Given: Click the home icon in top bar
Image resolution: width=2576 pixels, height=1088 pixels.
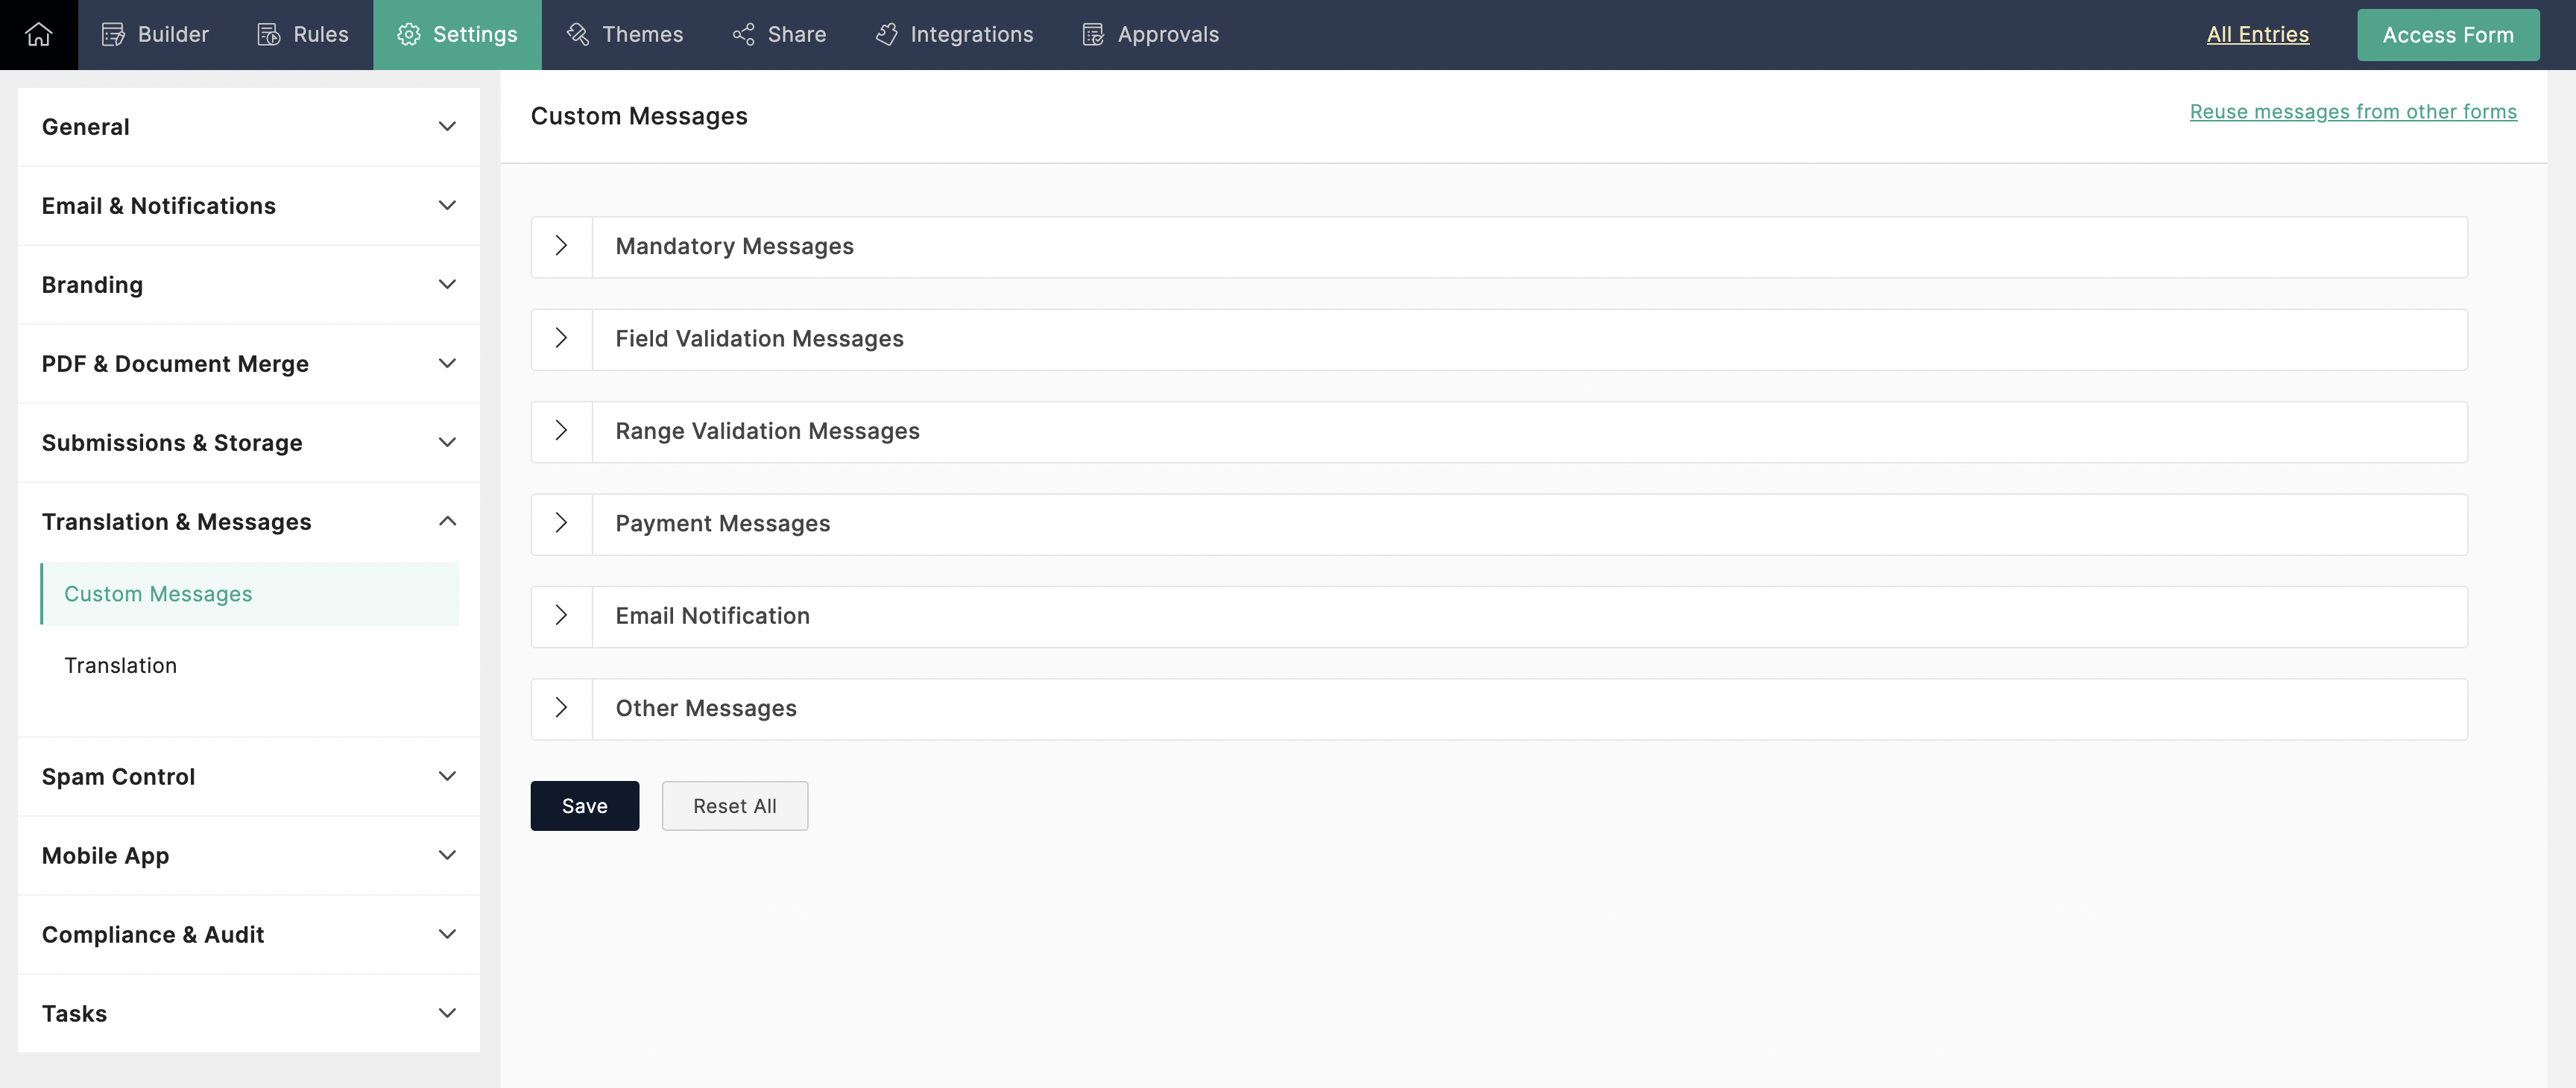Looking at the screenshot, I should point(38,34).
